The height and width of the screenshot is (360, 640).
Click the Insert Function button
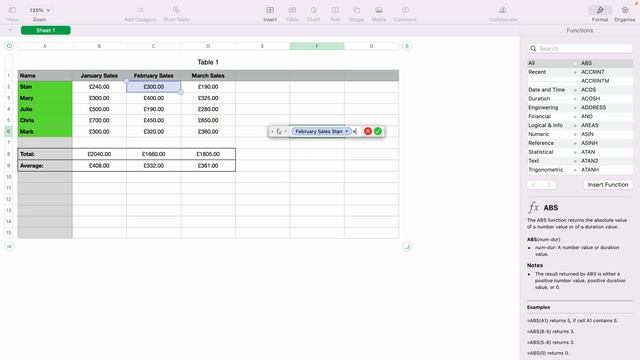[608, 185]
